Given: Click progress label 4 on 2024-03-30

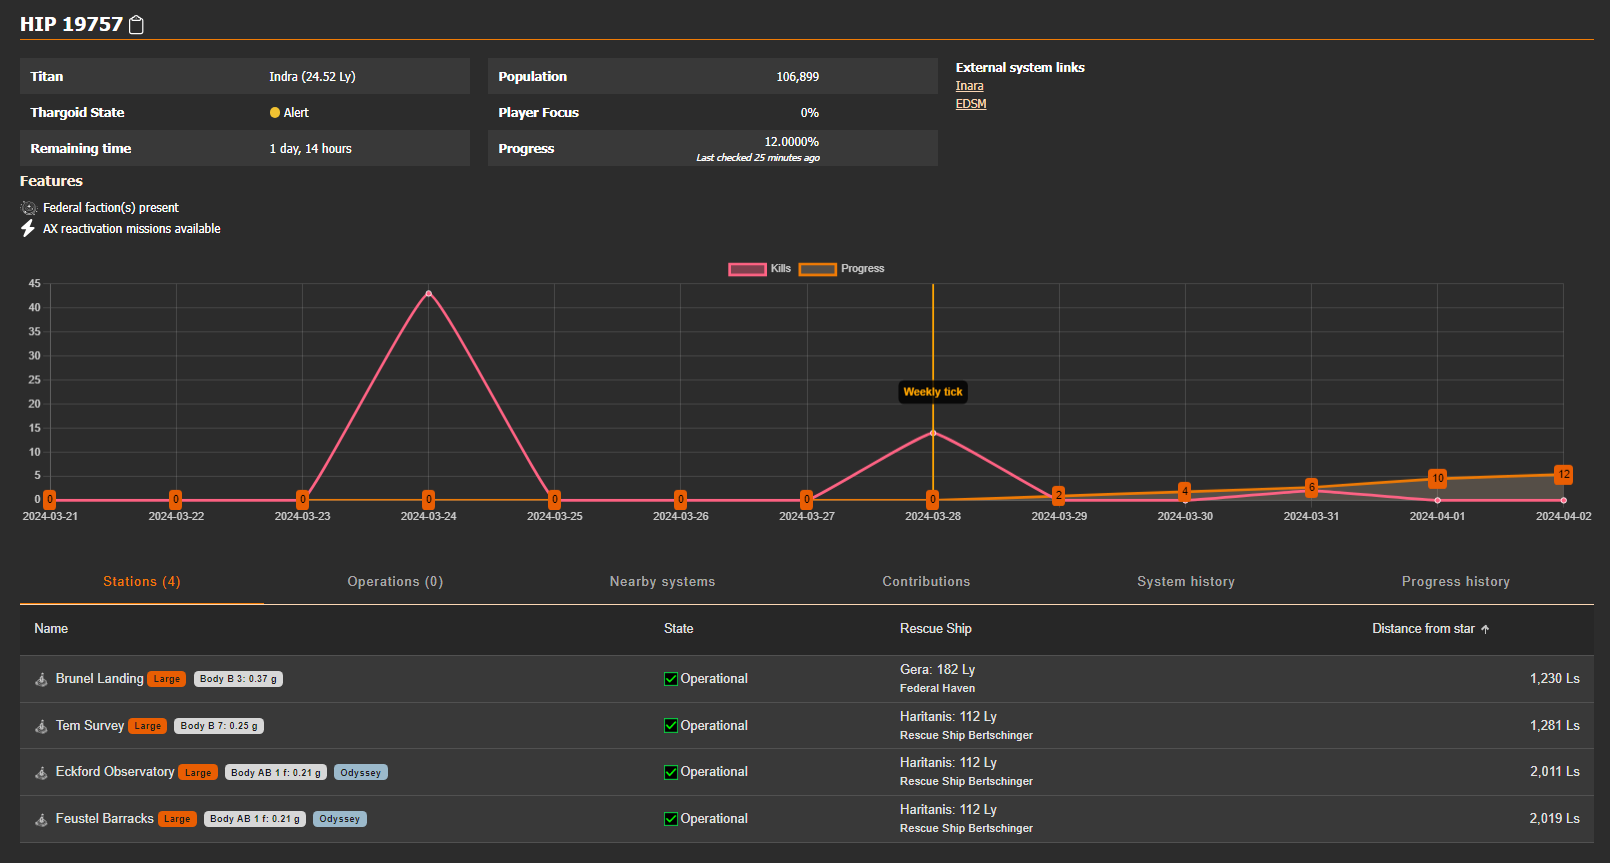Looking at the screenshot, I should coord(1185,491).
